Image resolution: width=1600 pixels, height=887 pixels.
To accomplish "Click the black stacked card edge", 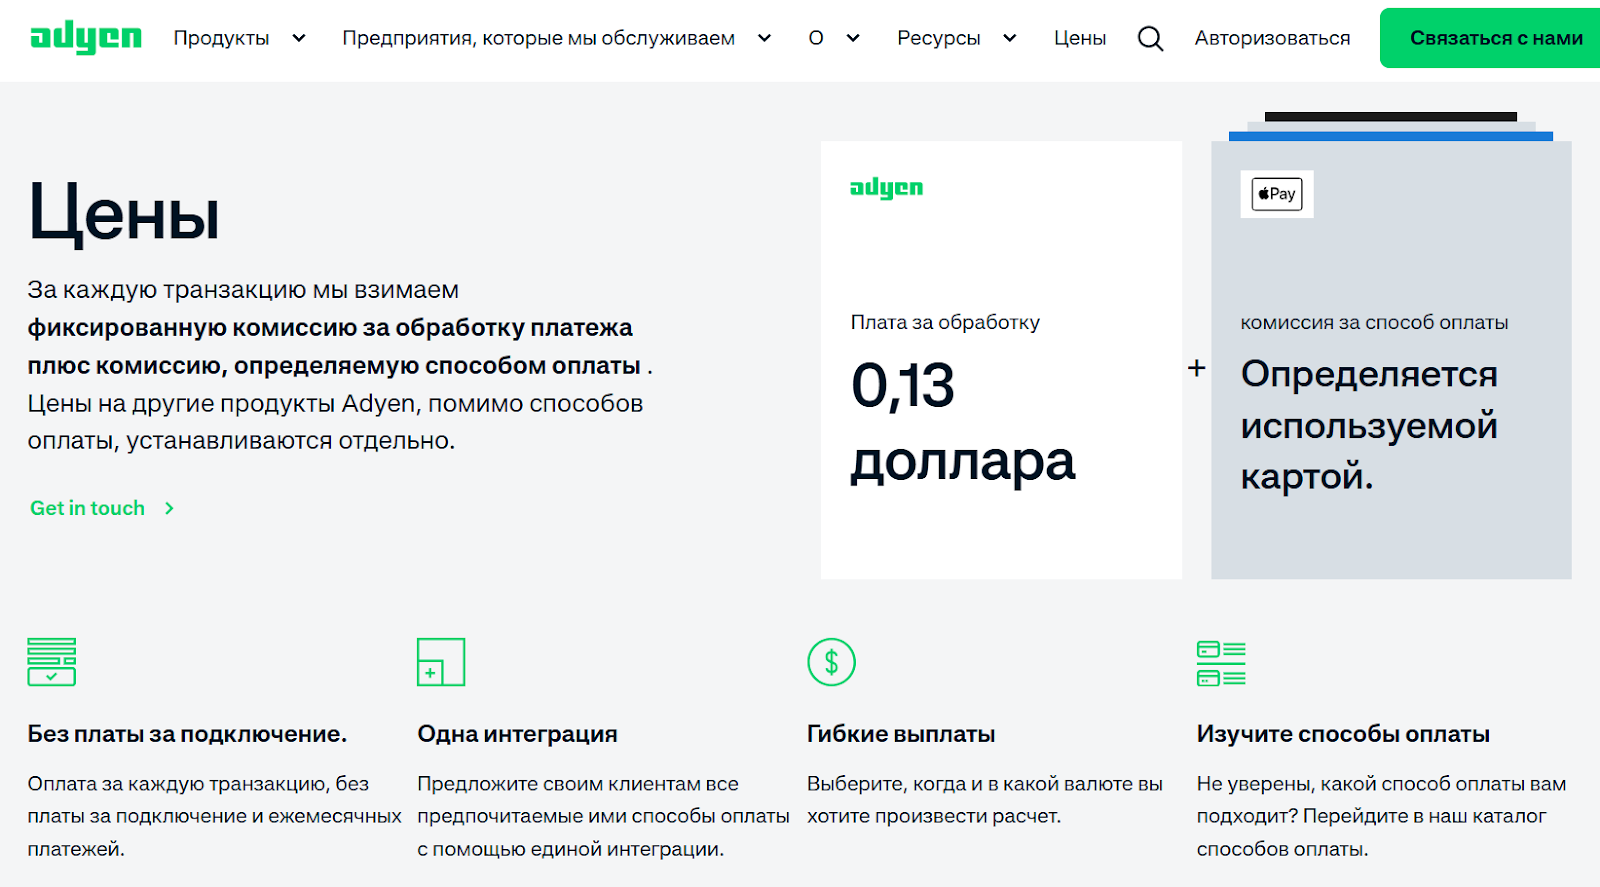I will (x=1391, y=117).
